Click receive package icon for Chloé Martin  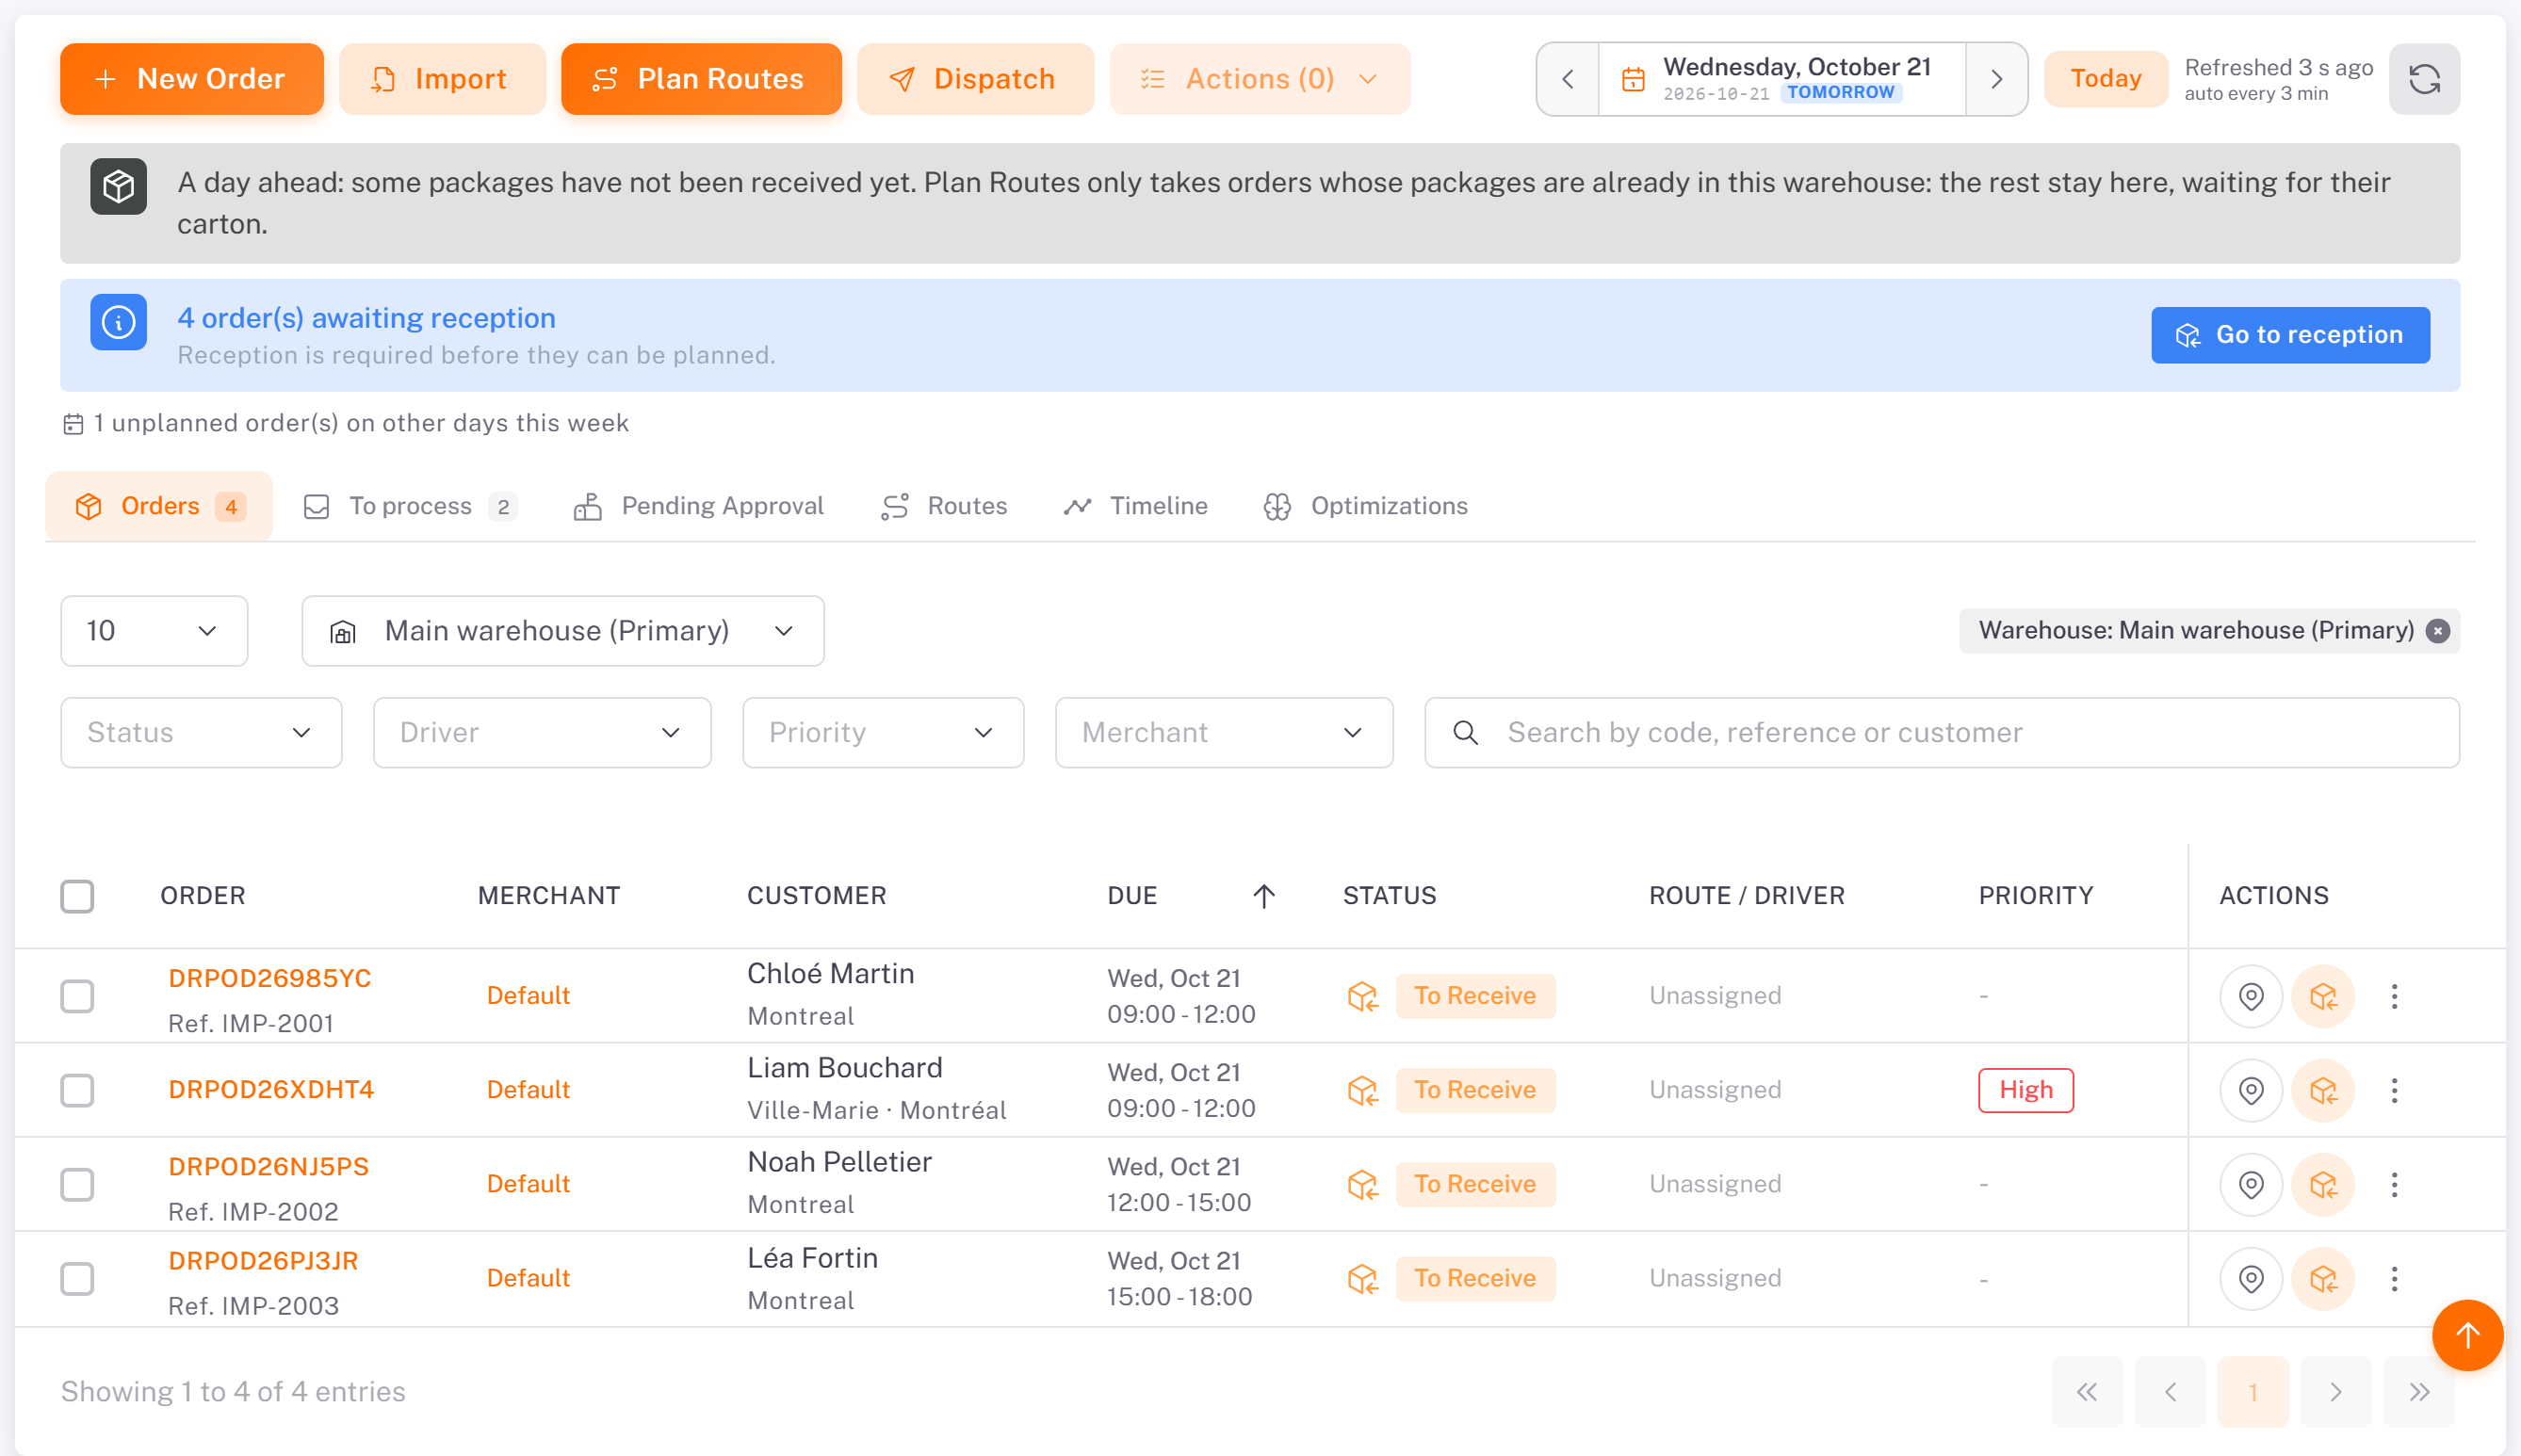[2323, 996]
